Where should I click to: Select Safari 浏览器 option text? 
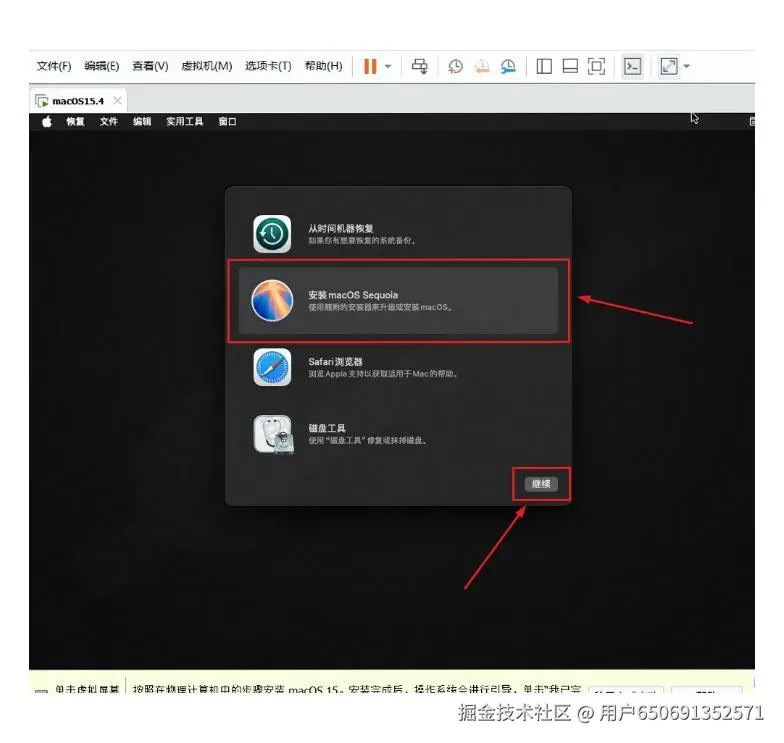[x=335, y=362]
